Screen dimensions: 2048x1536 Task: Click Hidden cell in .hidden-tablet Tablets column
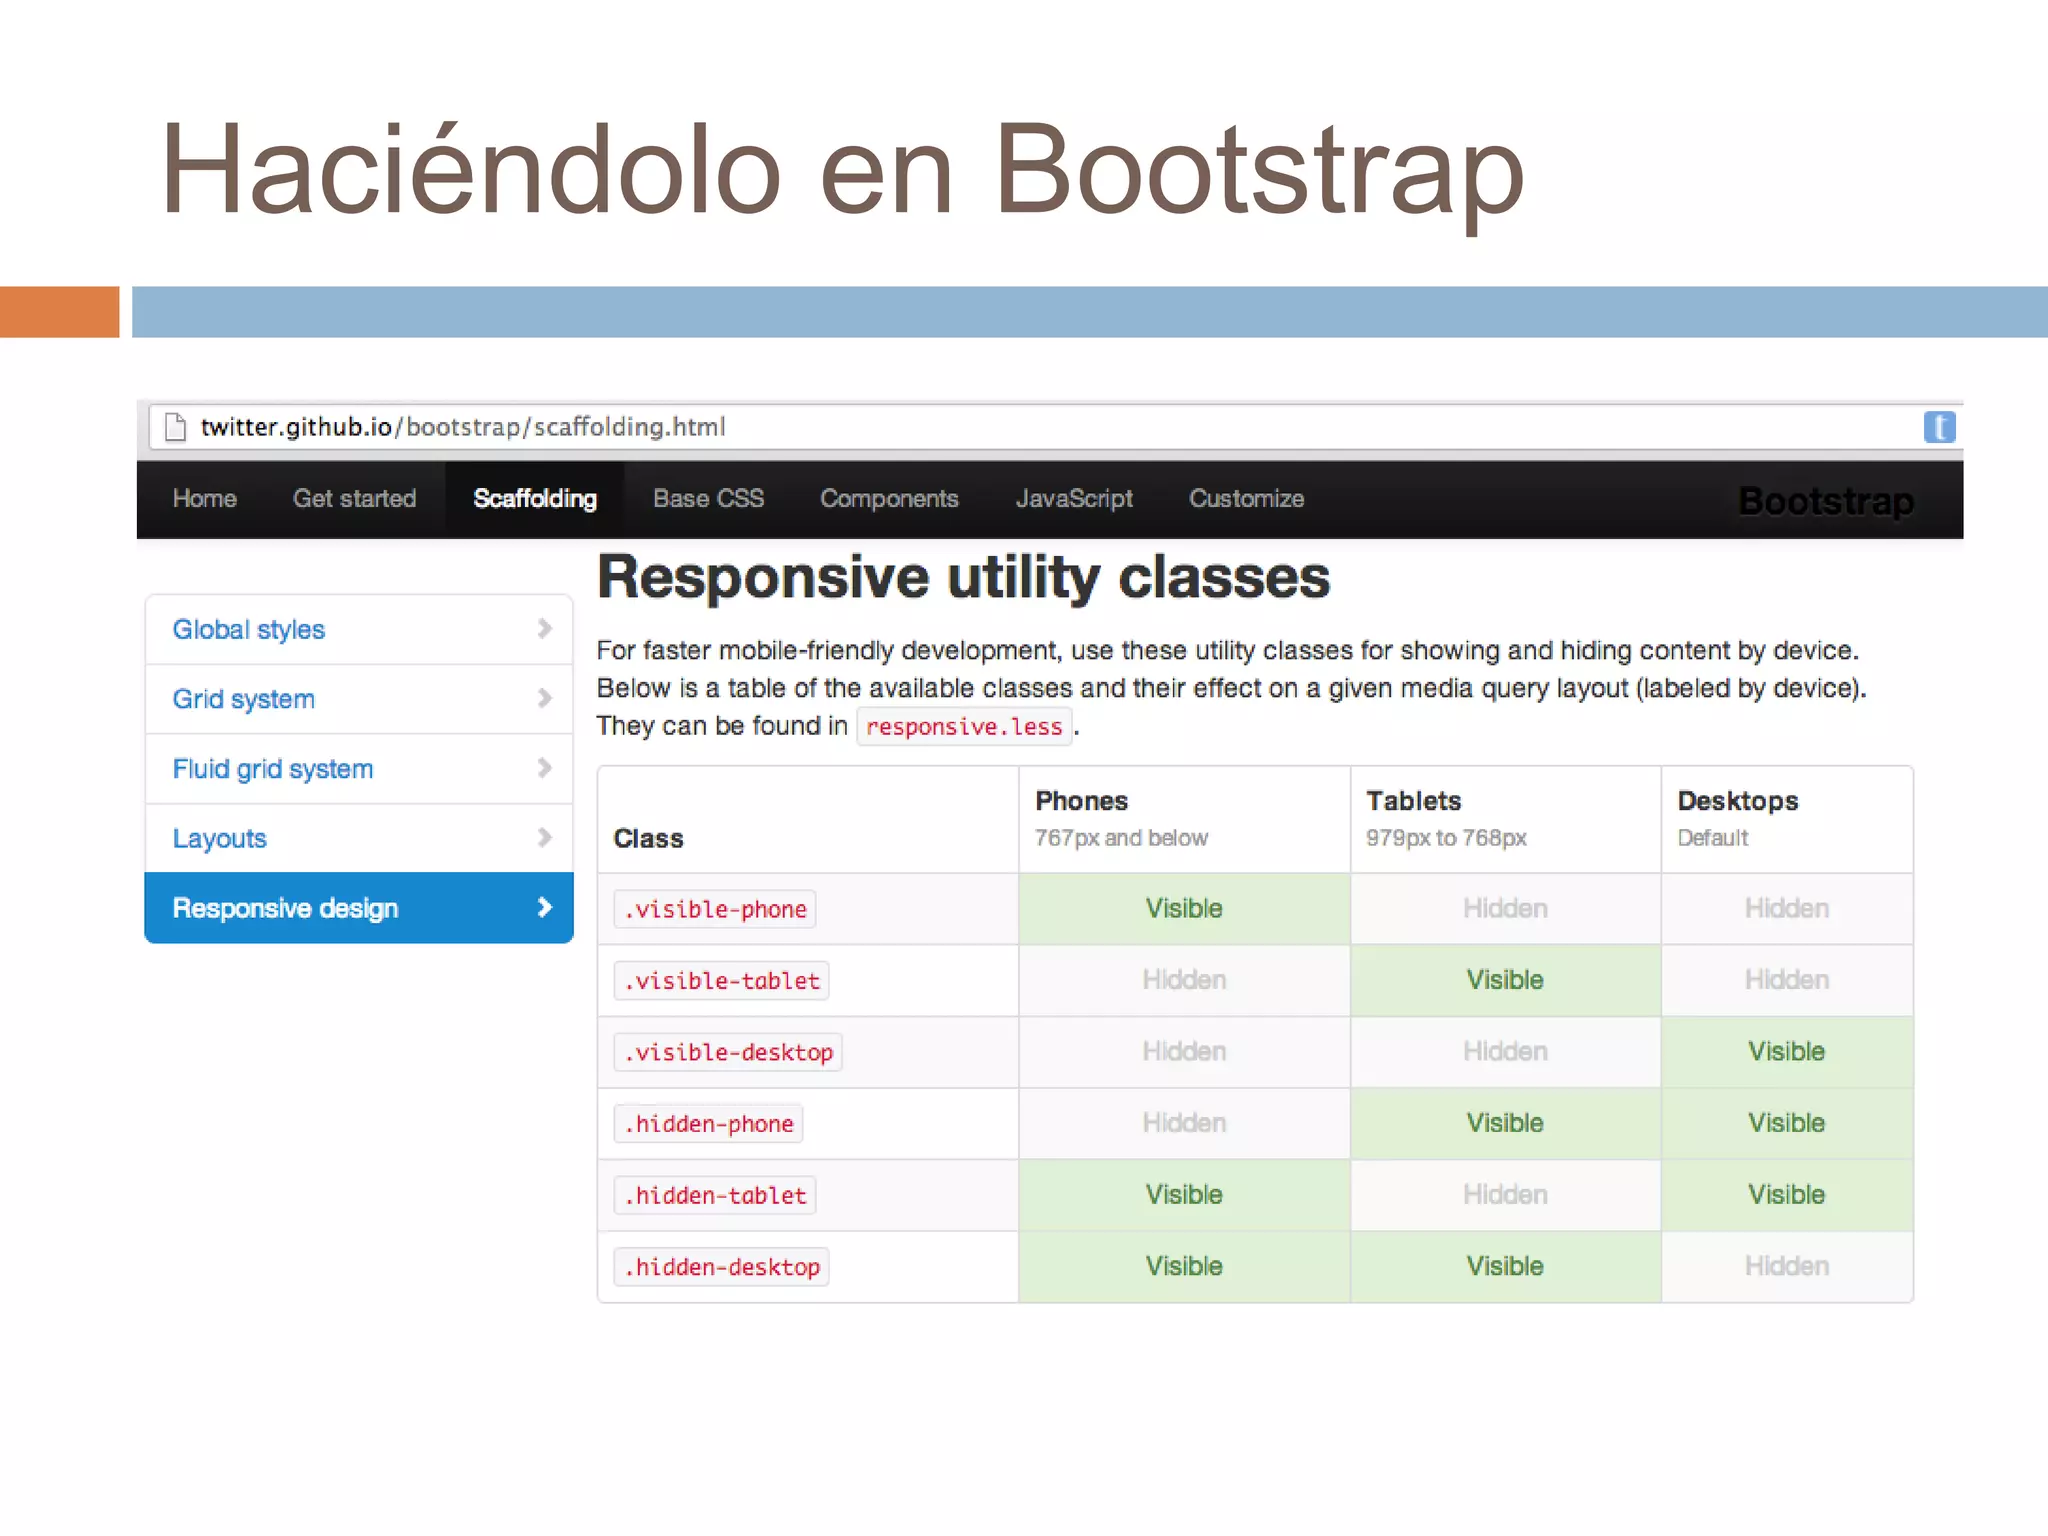(1505, 1194)
